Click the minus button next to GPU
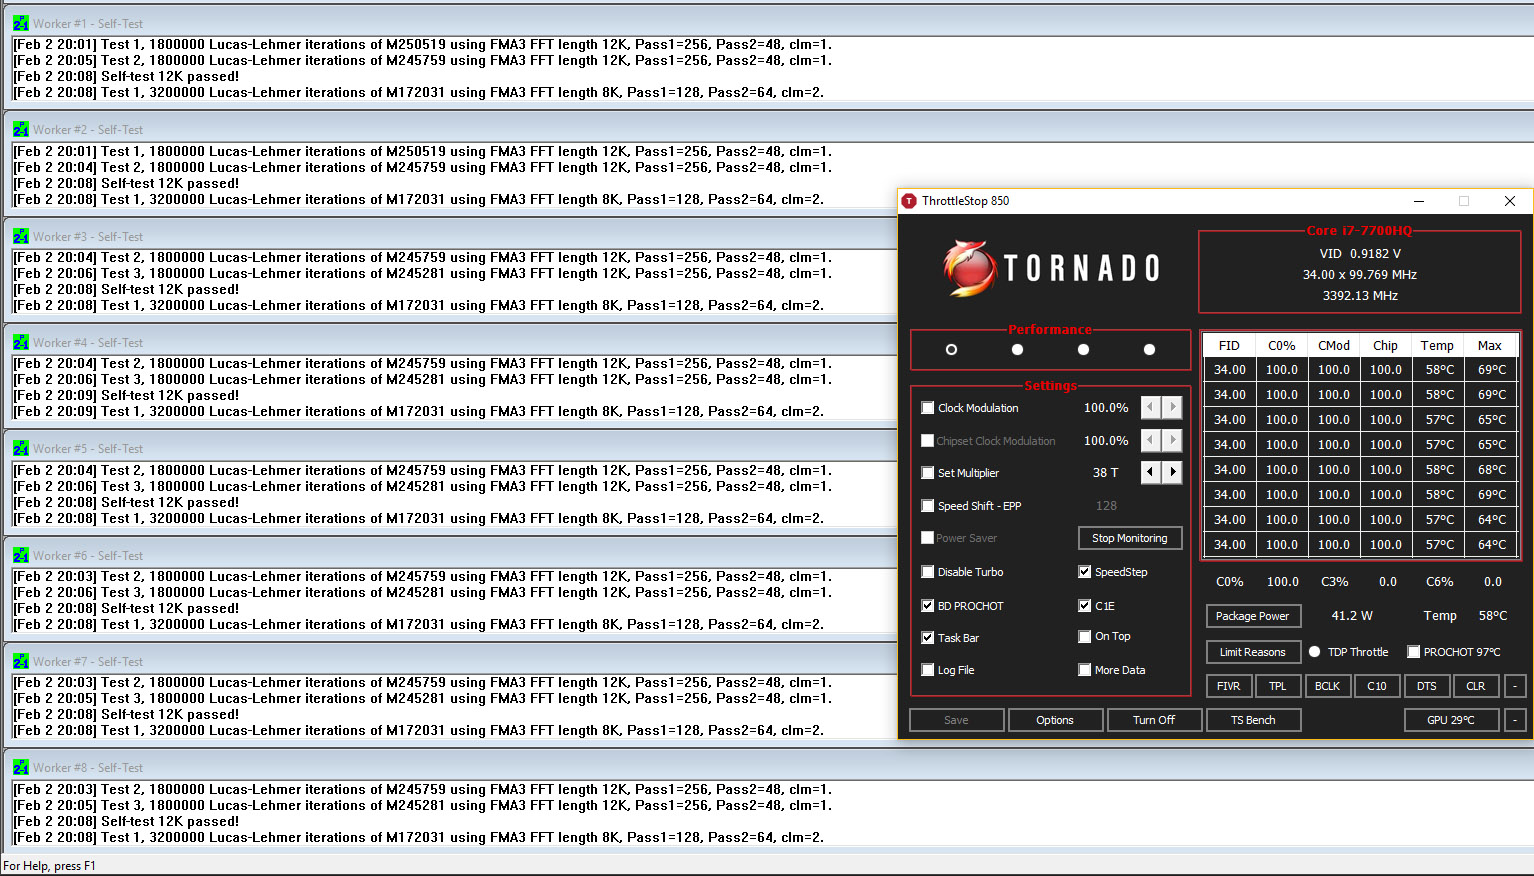Viewport: 1534px width, 876px height. click(1515, 720)
